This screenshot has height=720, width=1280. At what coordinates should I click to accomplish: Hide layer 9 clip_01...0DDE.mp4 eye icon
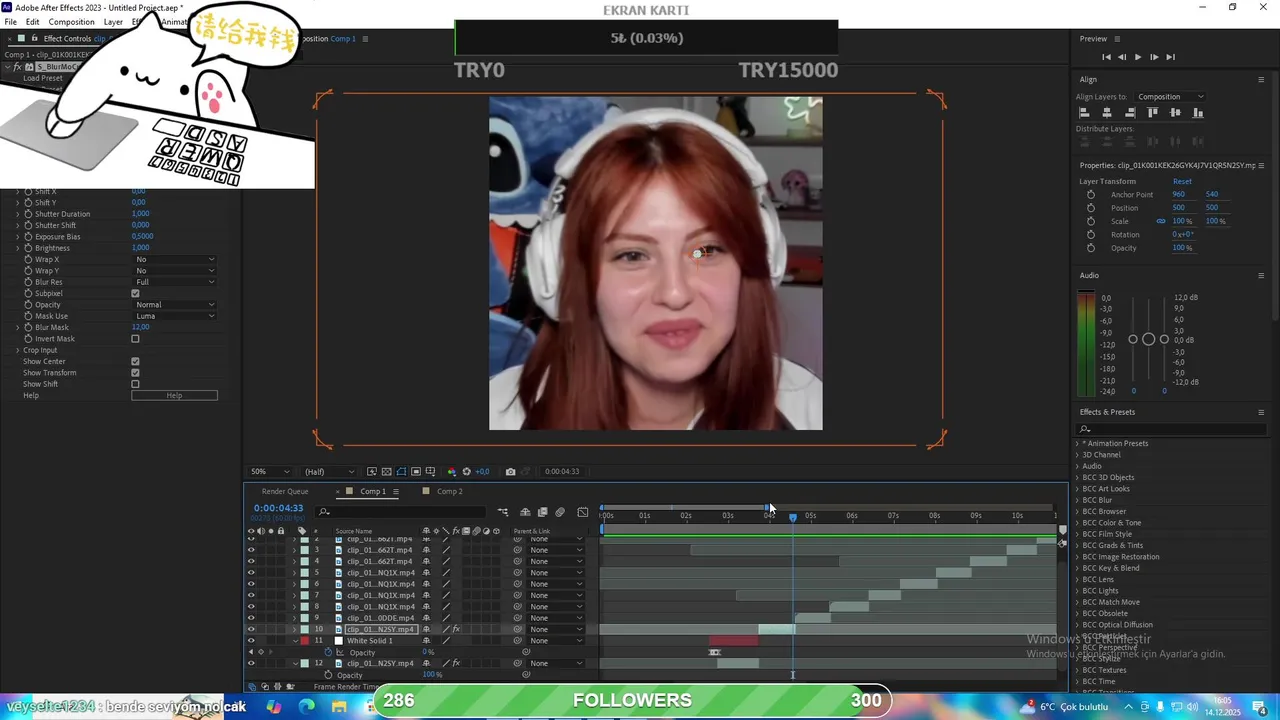[x=251, y=618]
